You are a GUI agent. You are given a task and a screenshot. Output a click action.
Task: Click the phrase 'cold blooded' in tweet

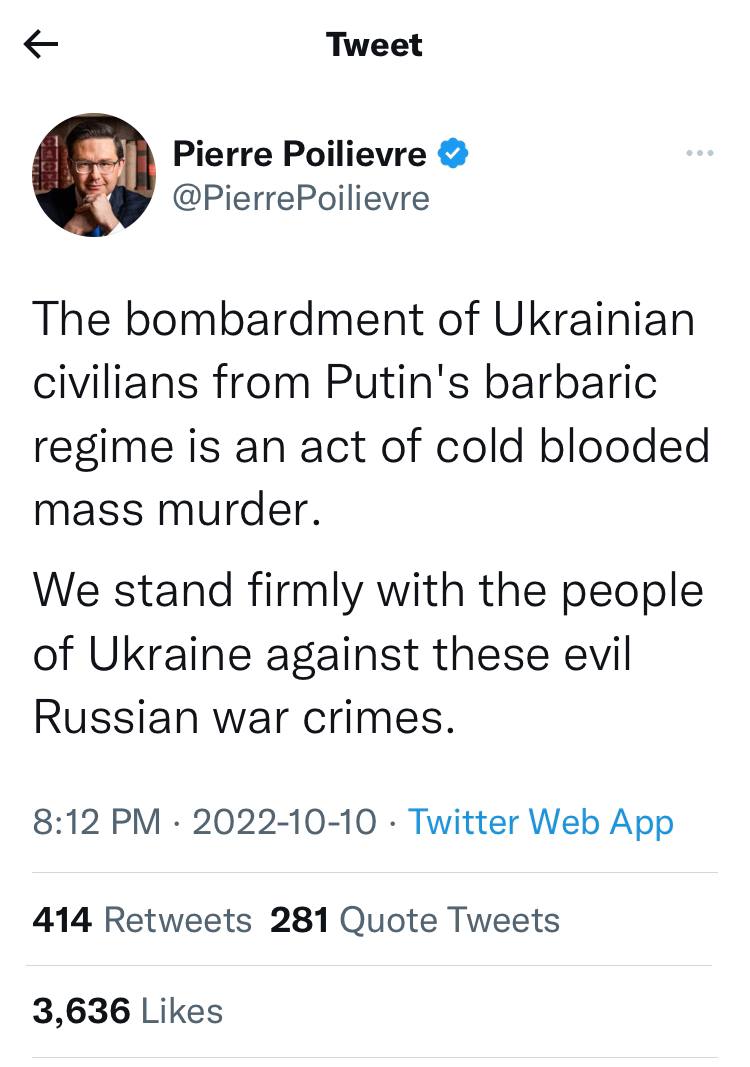click(x=572, y=446)
